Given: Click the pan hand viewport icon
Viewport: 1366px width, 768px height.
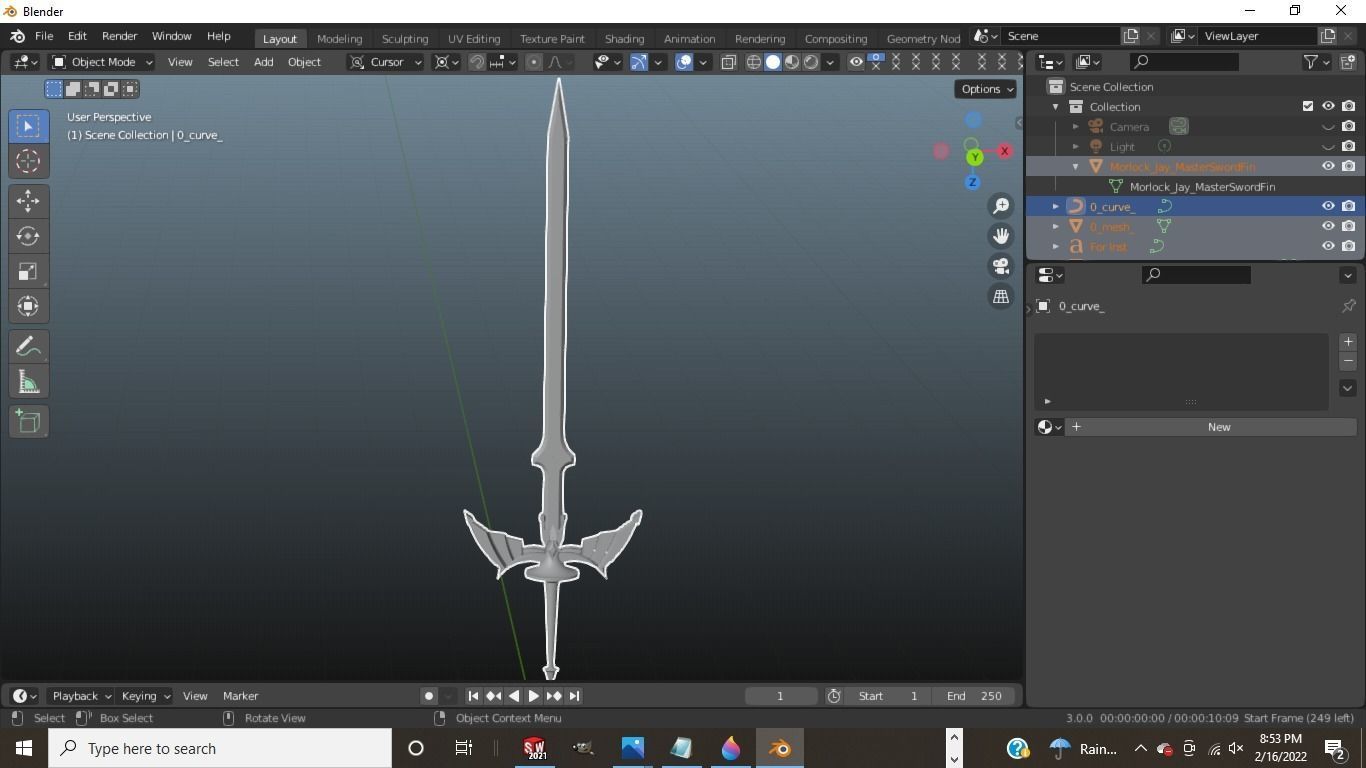Looking at the screenshot, I should click(1001, 236).
